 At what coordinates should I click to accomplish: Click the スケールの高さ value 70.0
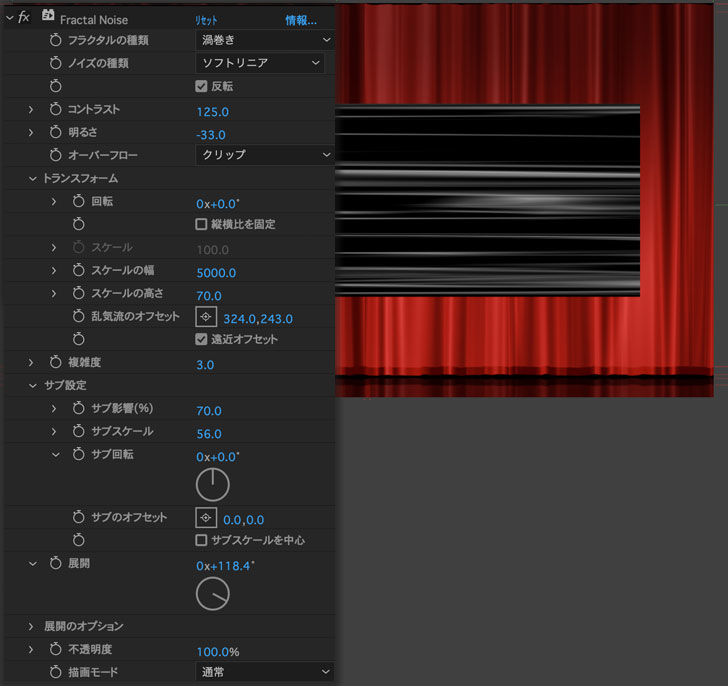coord(209,296)
